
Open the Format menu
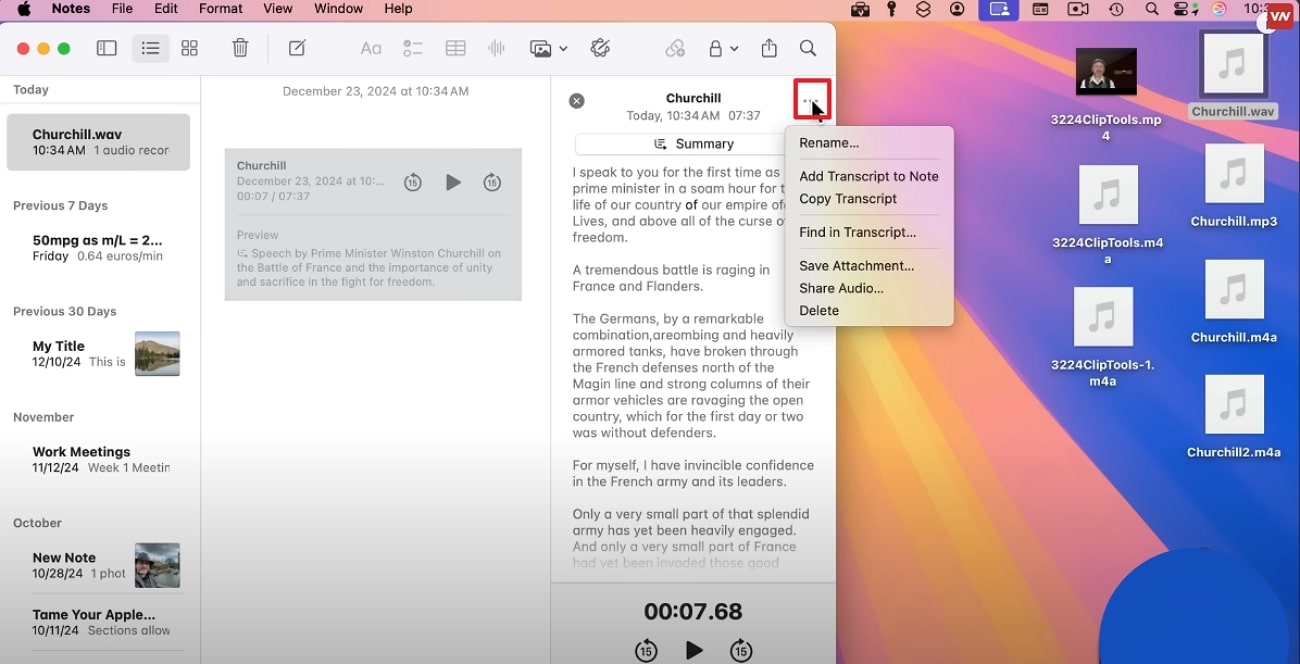pos(221,9)
